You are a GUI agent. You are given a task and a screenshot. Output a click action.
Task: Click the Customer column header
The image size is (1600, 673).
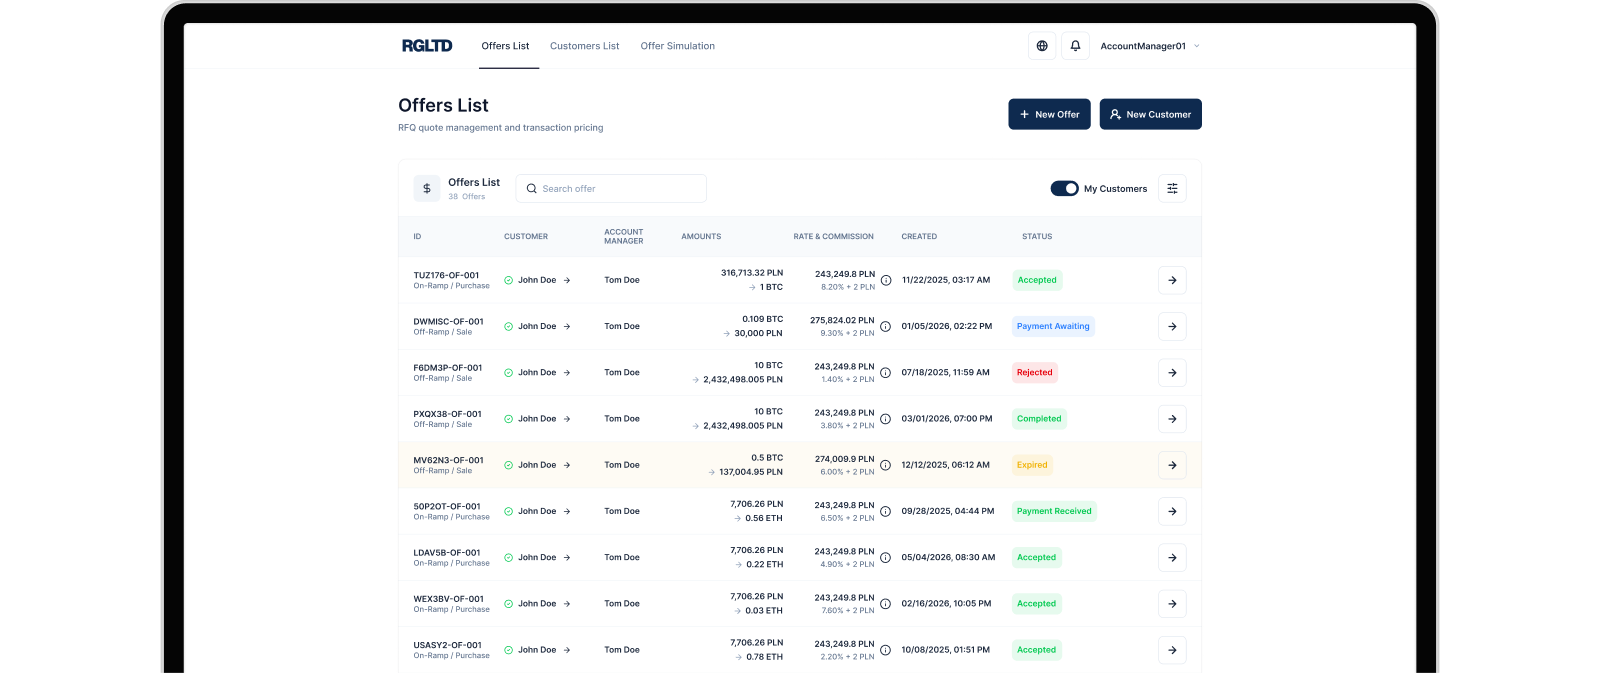[x=526, y=237]
